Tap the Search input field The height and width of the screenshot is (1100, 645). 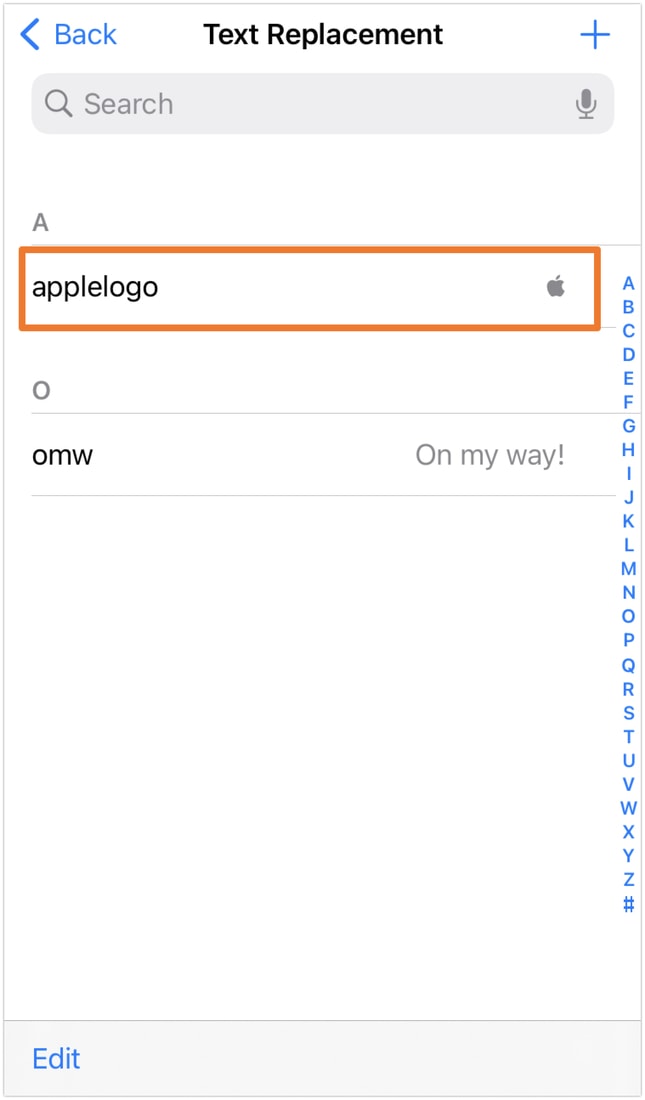(300, 103)
